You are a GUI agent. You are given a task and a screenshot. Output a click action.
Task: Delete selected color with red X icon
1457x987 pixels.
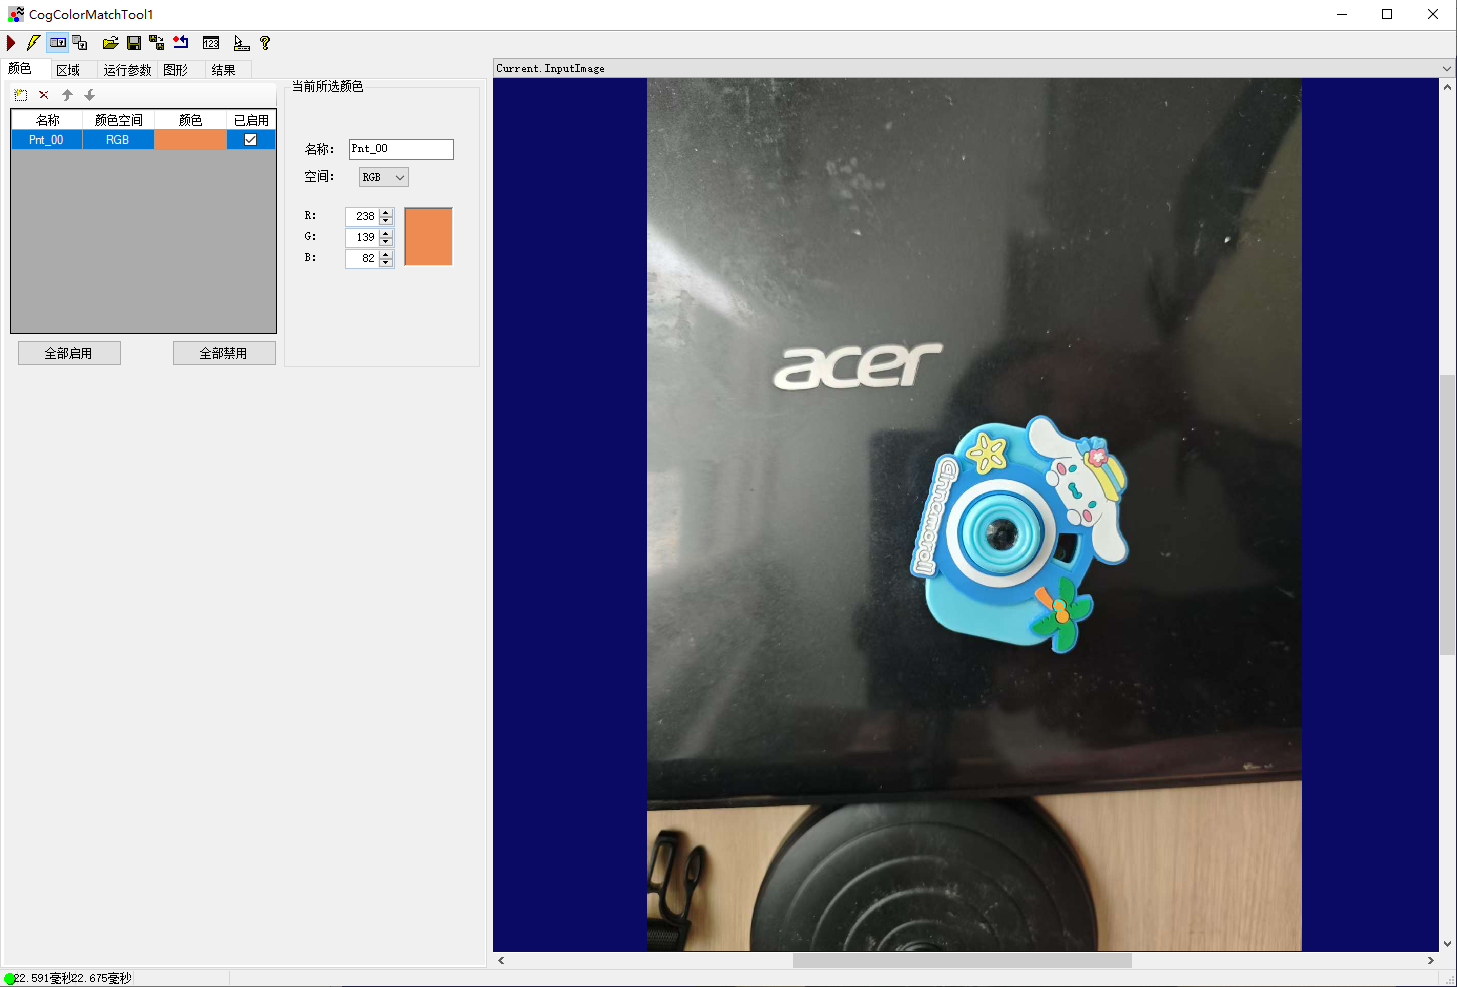[x=44, y=95]
